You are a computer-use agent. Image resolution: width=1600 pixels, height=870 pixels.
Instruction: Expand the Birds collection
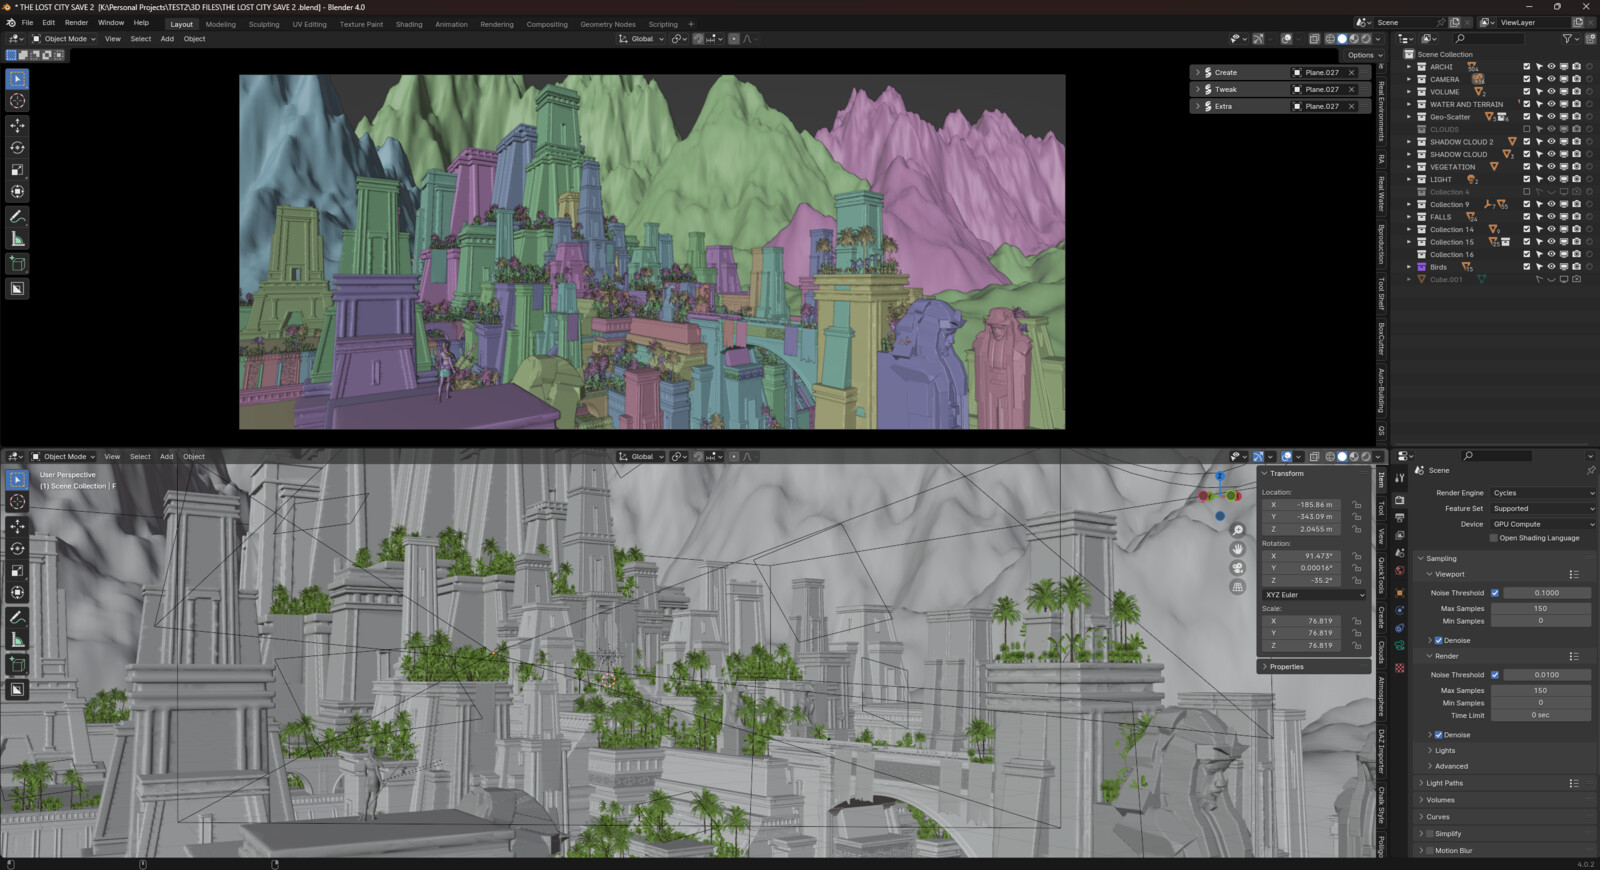pyautogui.click(x=1409, y=267)
